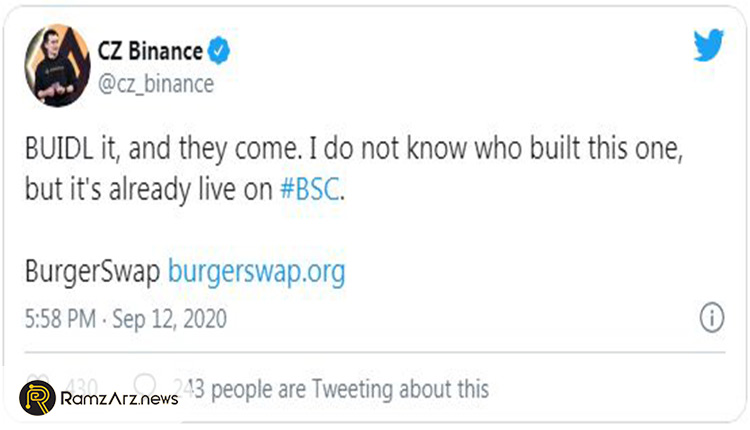Open the tweet info icon
Viewport: 750px width, 430px height.
[709, 318]
